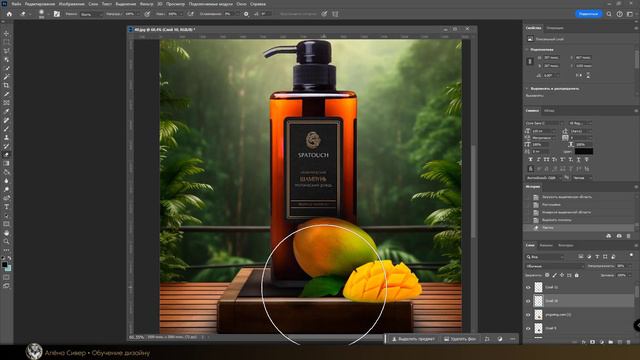Select the Hand tool
Screen dimensions: 640x360
[x=6, y=233]
